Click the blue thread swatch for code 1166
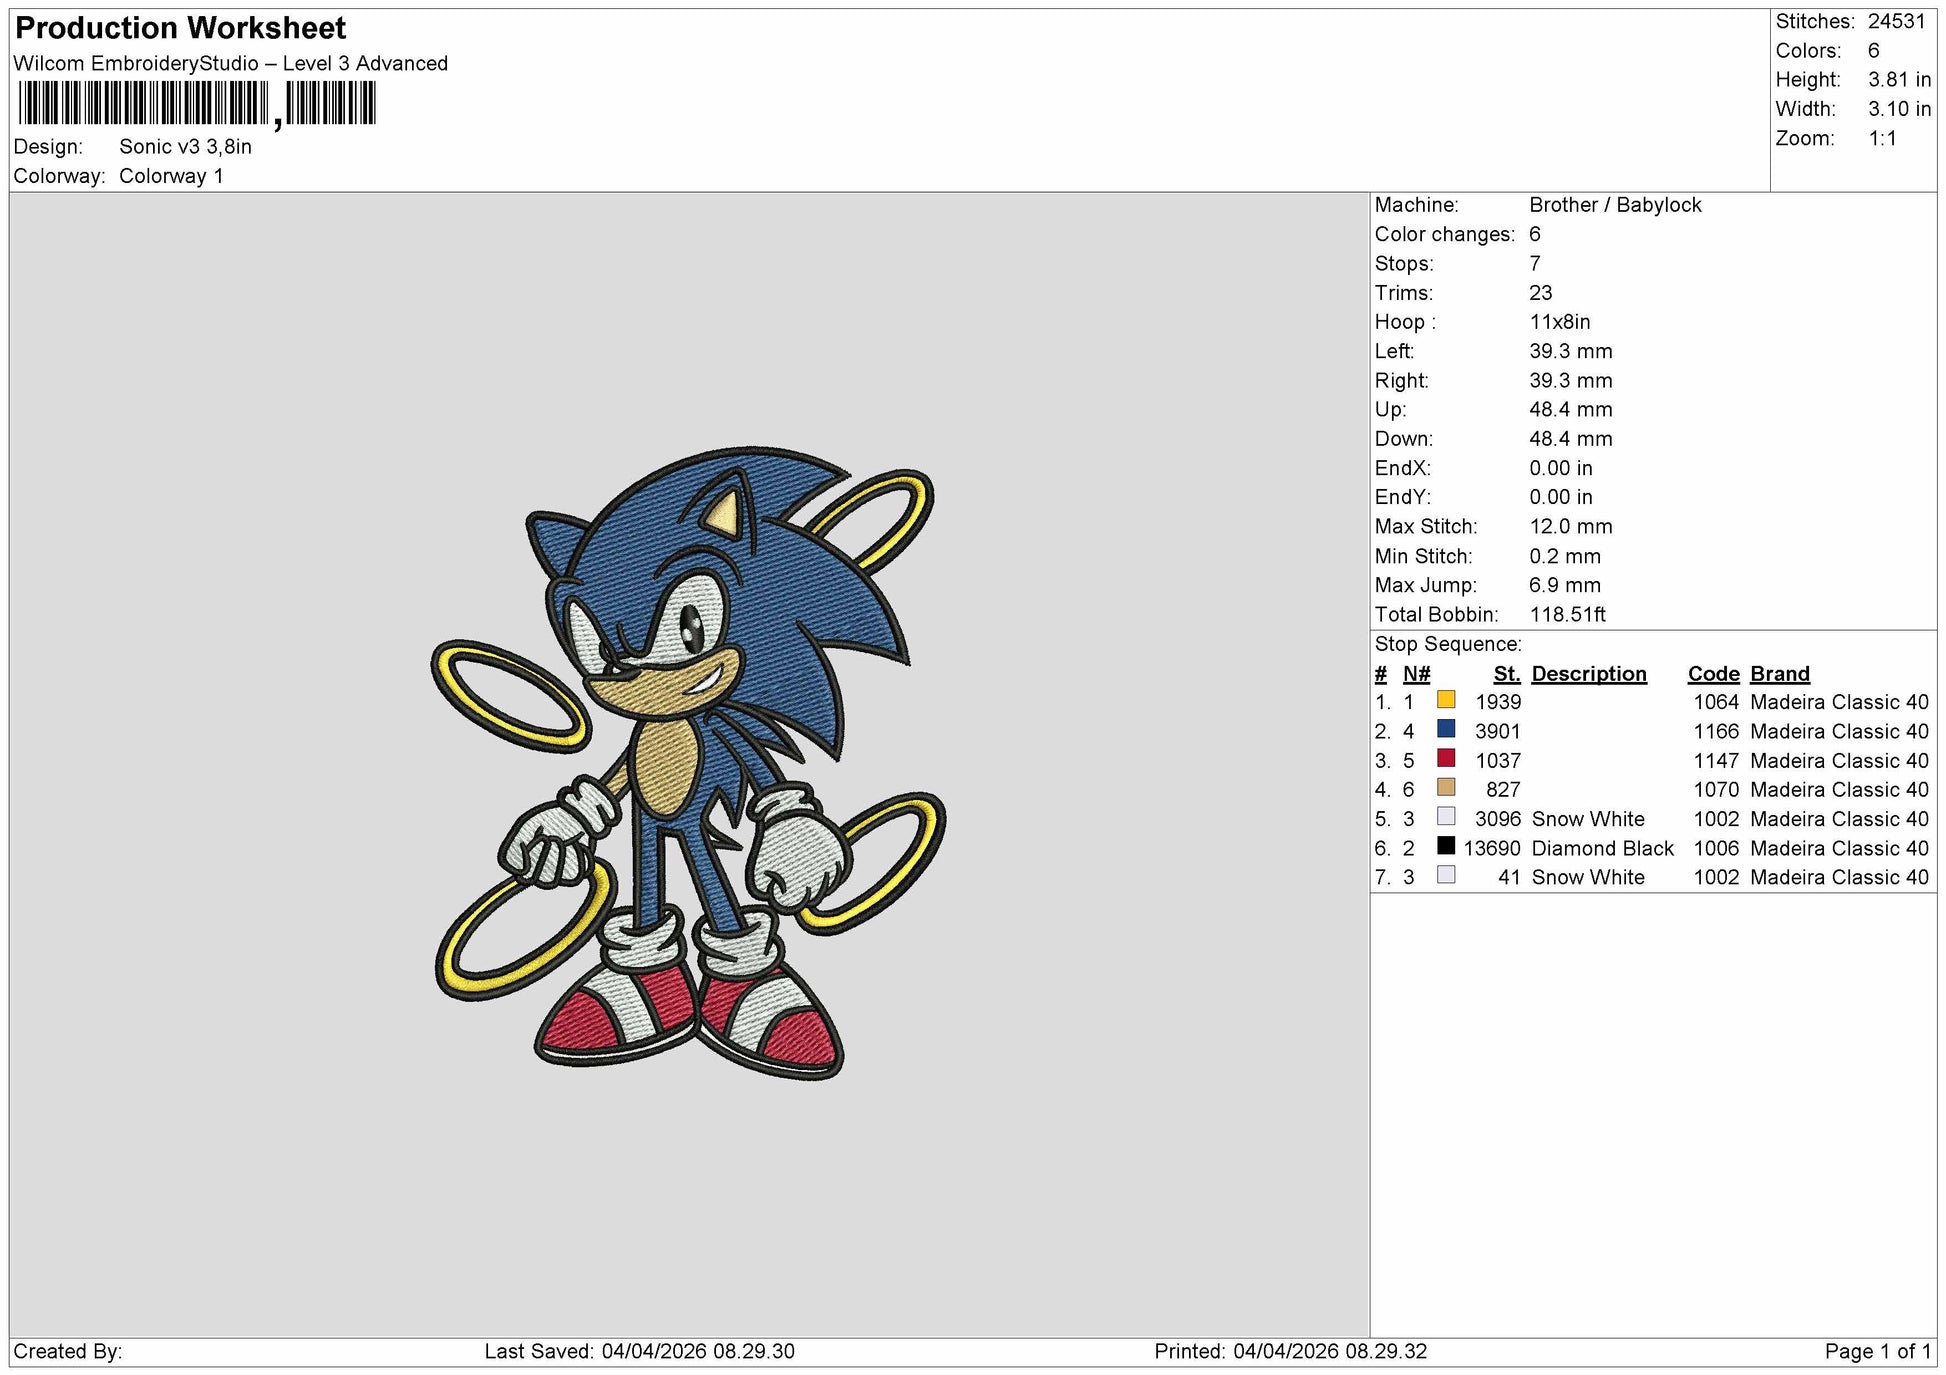 coord(1446,729)
